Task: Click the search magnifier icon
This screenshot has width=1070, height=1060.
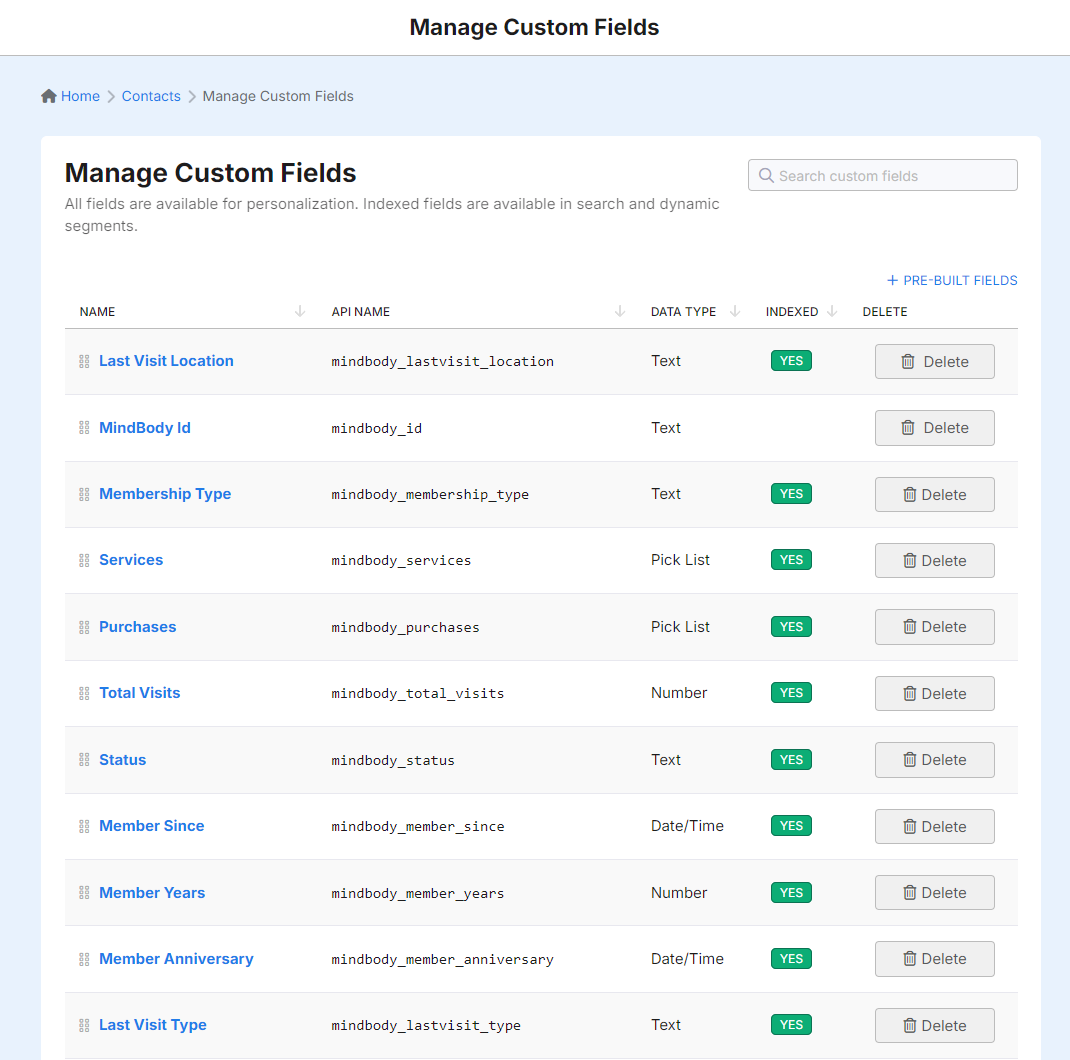Action: (x=766, y=175)
